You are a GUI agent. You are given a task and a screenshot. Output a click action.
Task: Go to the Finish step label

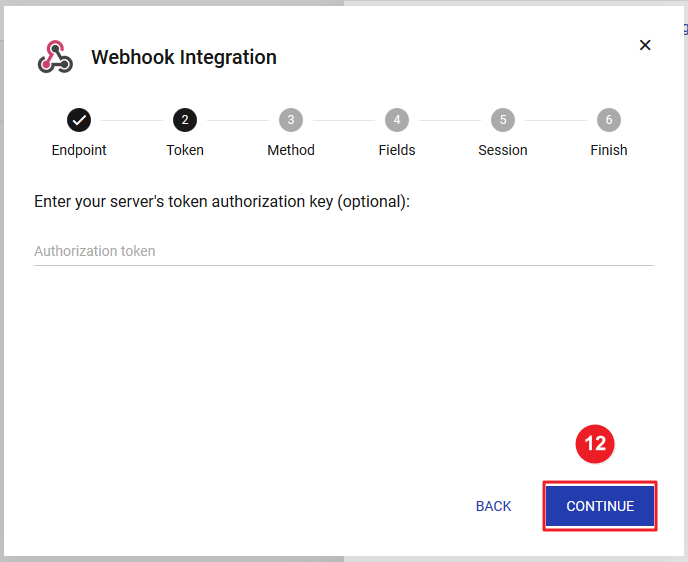pyautogui.click(x=608, y=150)
